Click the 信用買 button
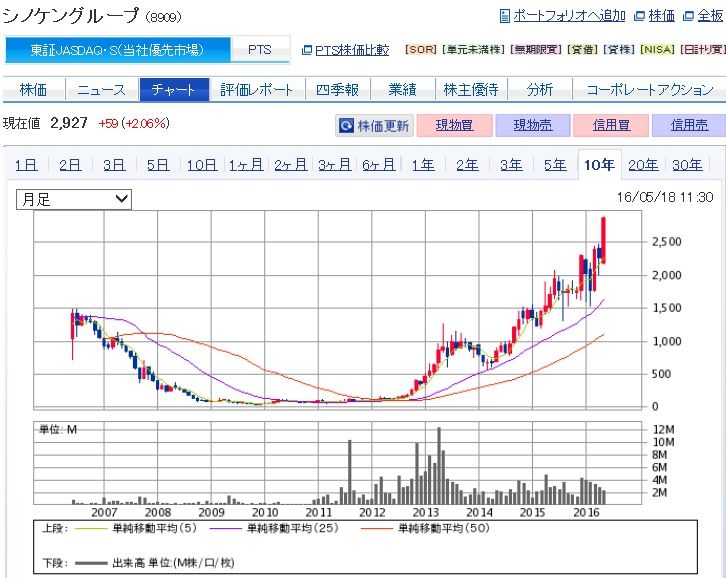 click(x=611, y=126)
